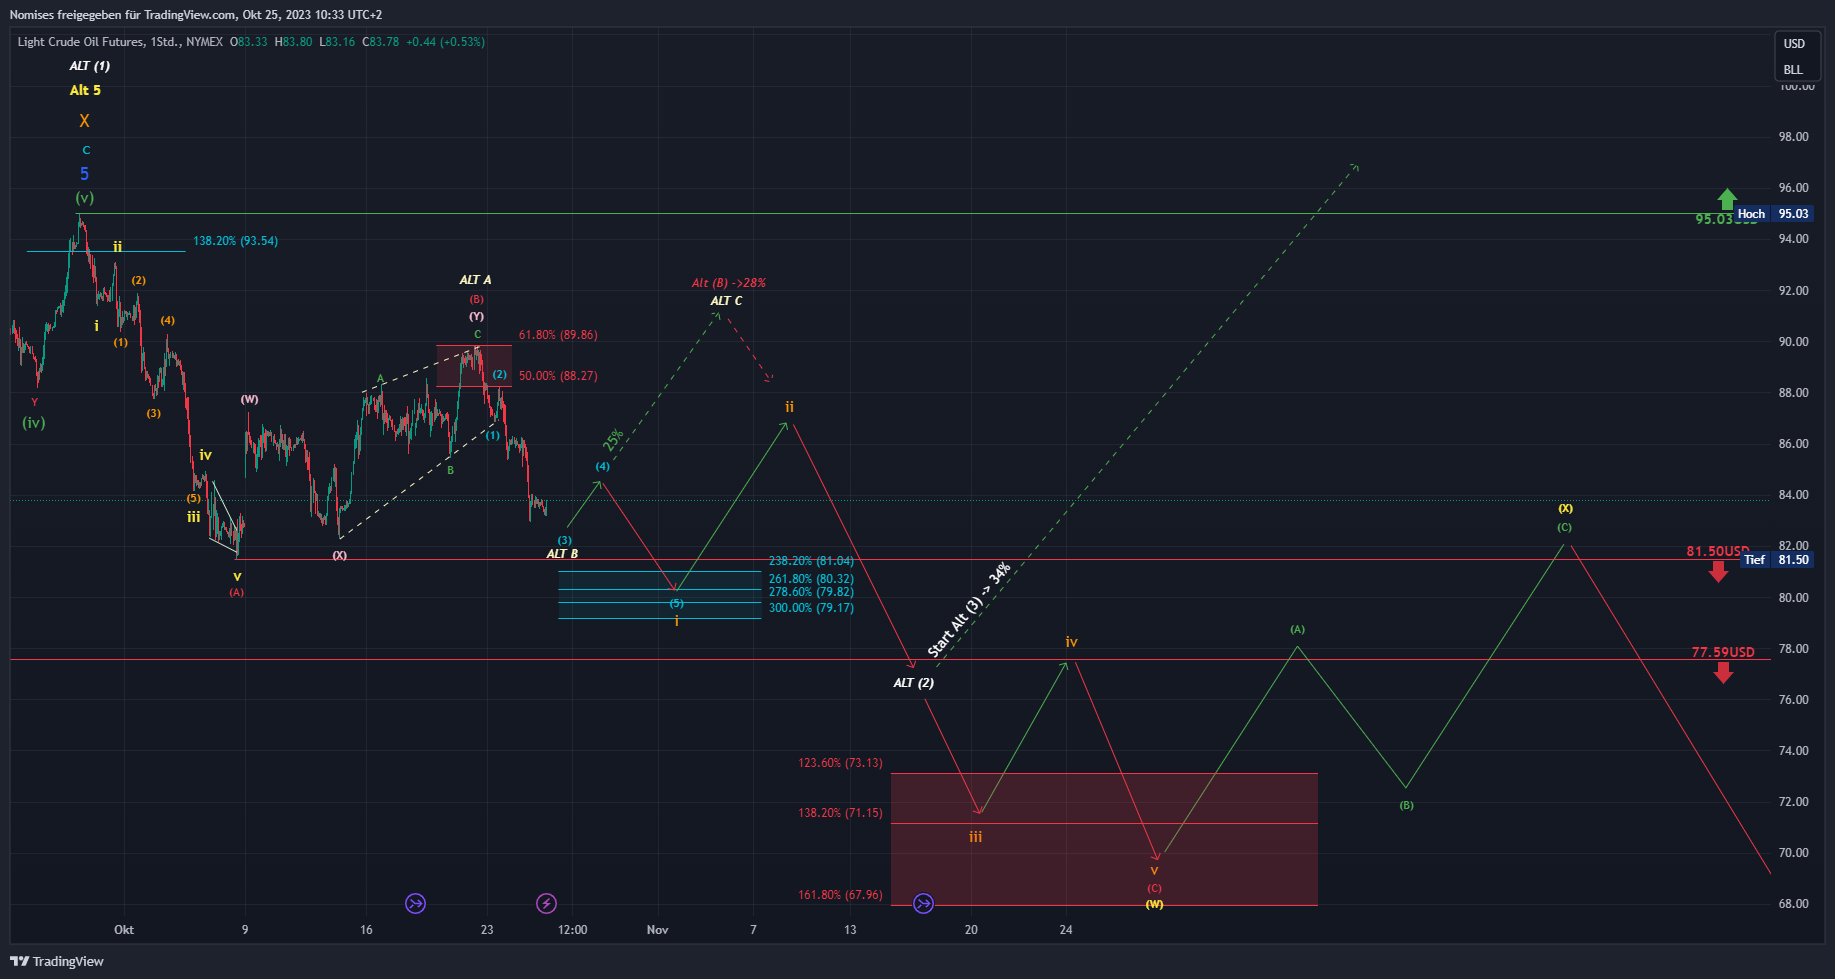Click the header text with Okt 25, 2023 timestamp
This screenshot has width=1835, height=979.
click(x=196, y=15)
